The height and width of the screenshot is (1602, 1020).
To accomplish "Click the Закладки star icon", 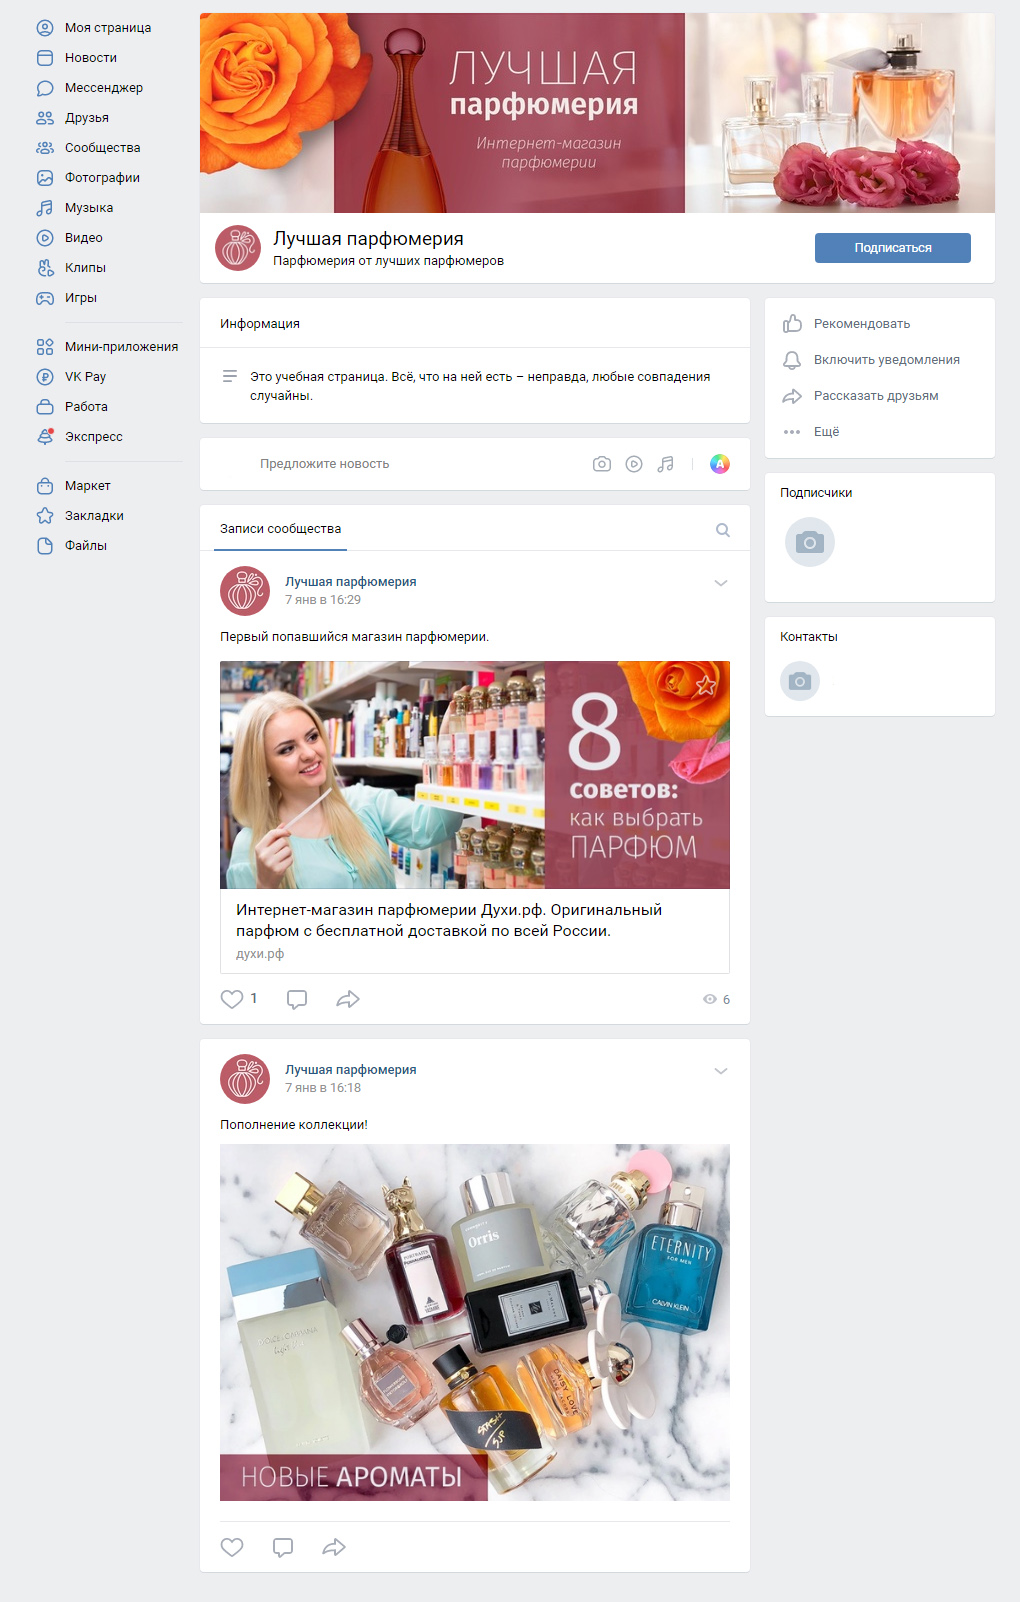I will click(45, 516).
